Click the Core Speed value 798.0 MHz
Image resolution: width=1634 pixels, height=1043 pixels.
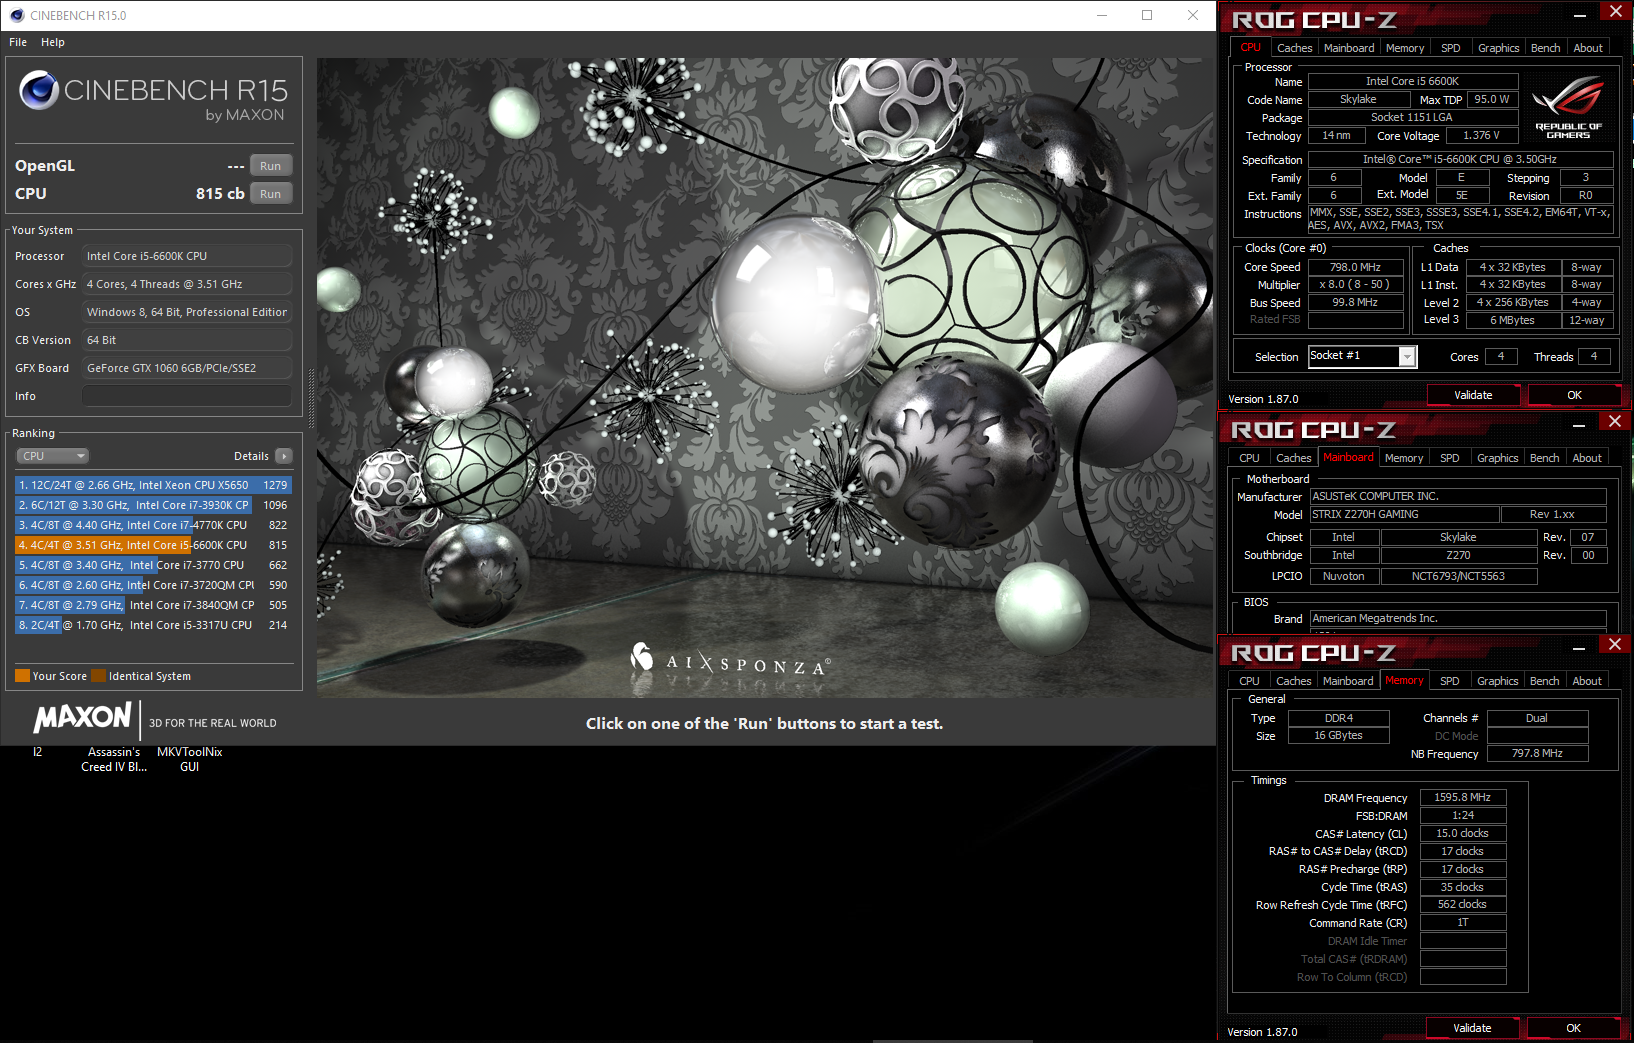1355,267
